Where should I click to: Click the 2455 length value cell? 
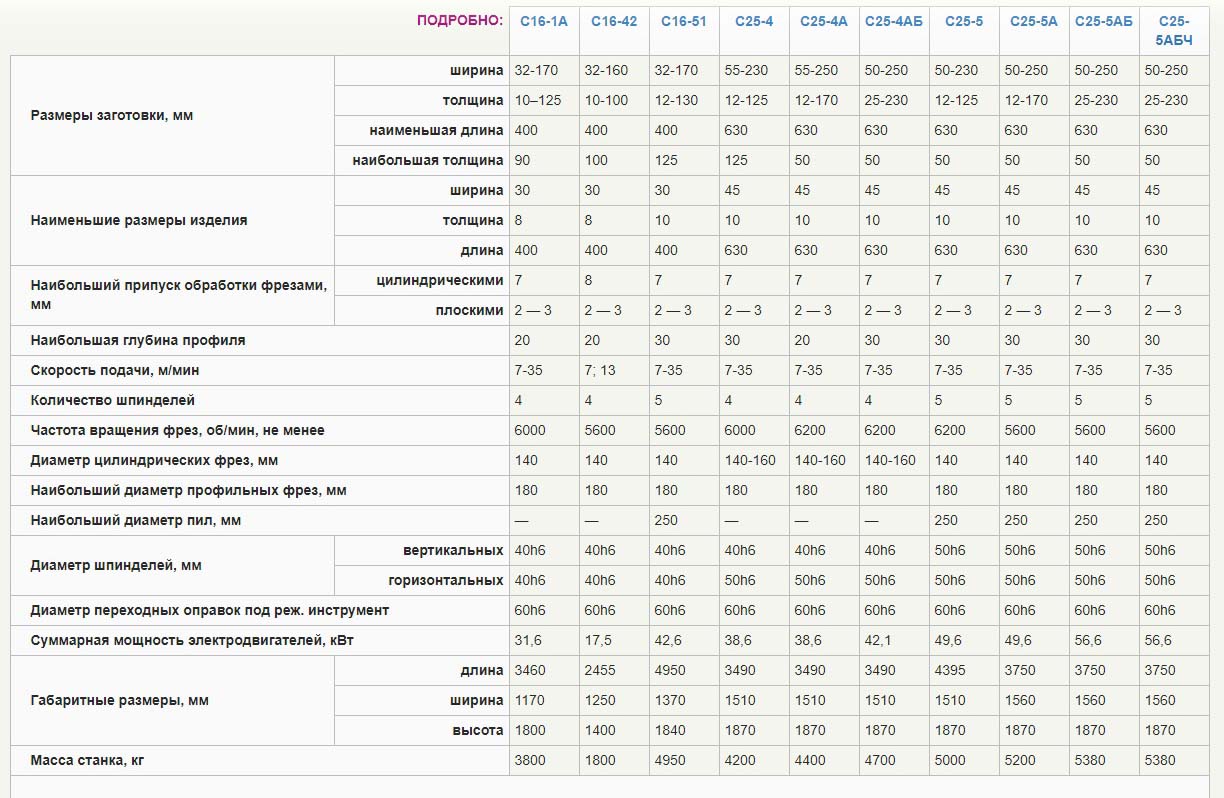600,671
